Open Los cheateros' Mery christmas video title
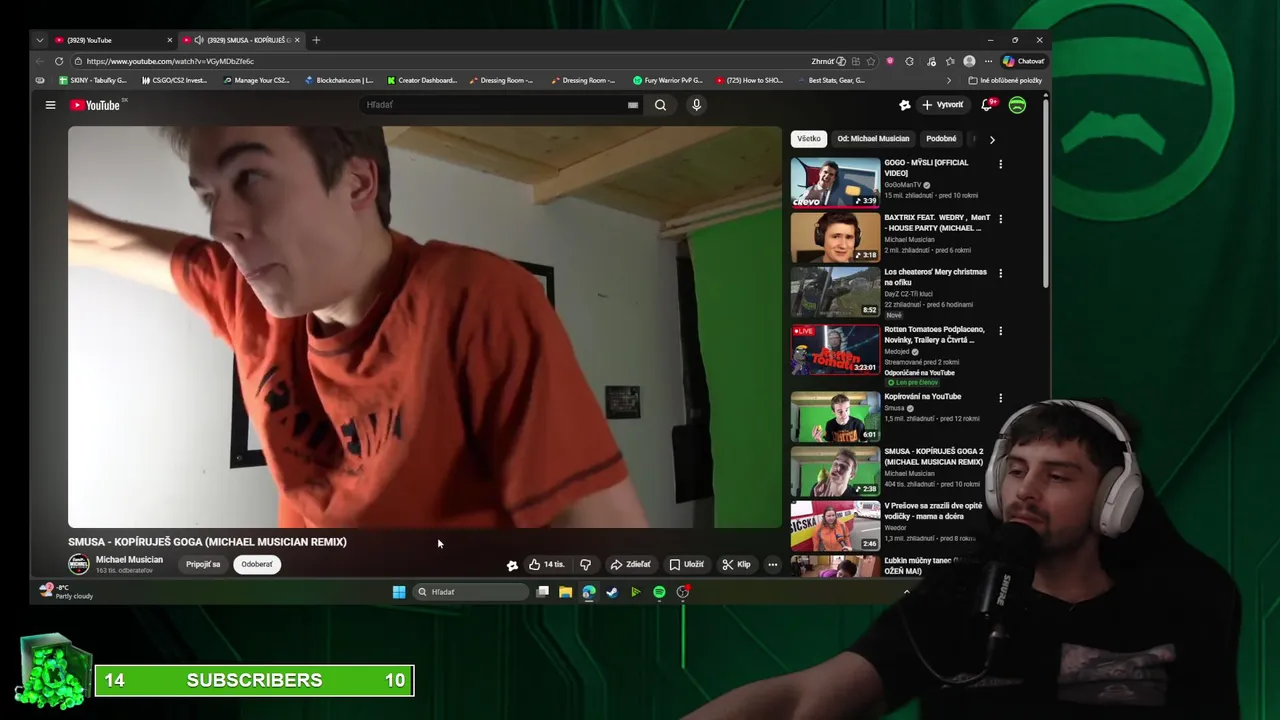The image size is (1280, 720). click(935, 277)
